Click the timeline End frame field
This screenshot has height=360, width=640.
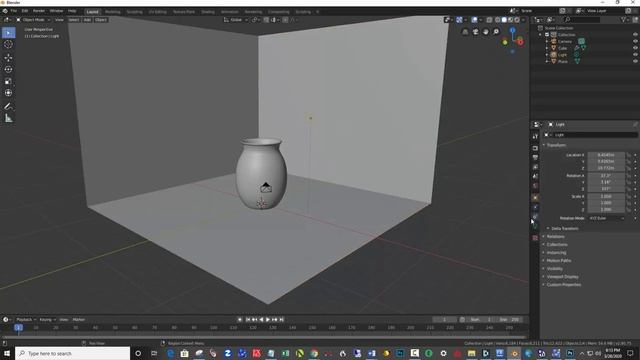(508, 320)
